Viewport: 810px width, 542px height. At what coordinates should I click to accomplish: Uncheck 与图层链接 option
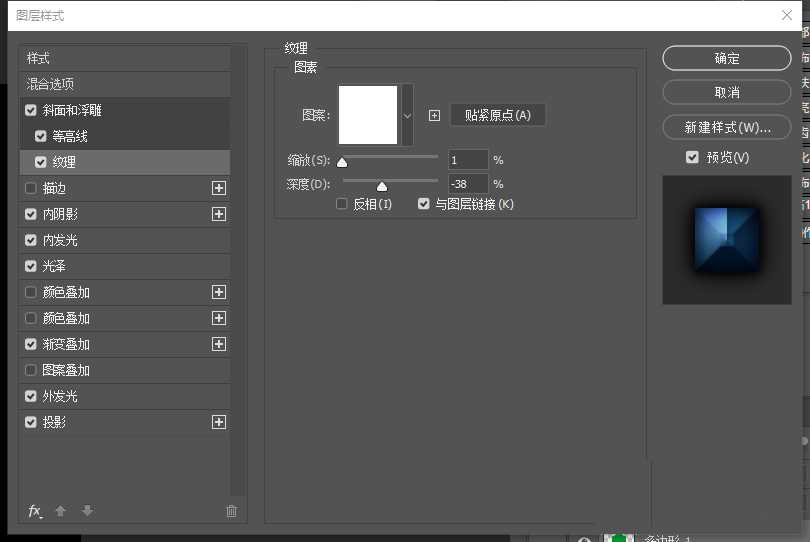[424, 204]
